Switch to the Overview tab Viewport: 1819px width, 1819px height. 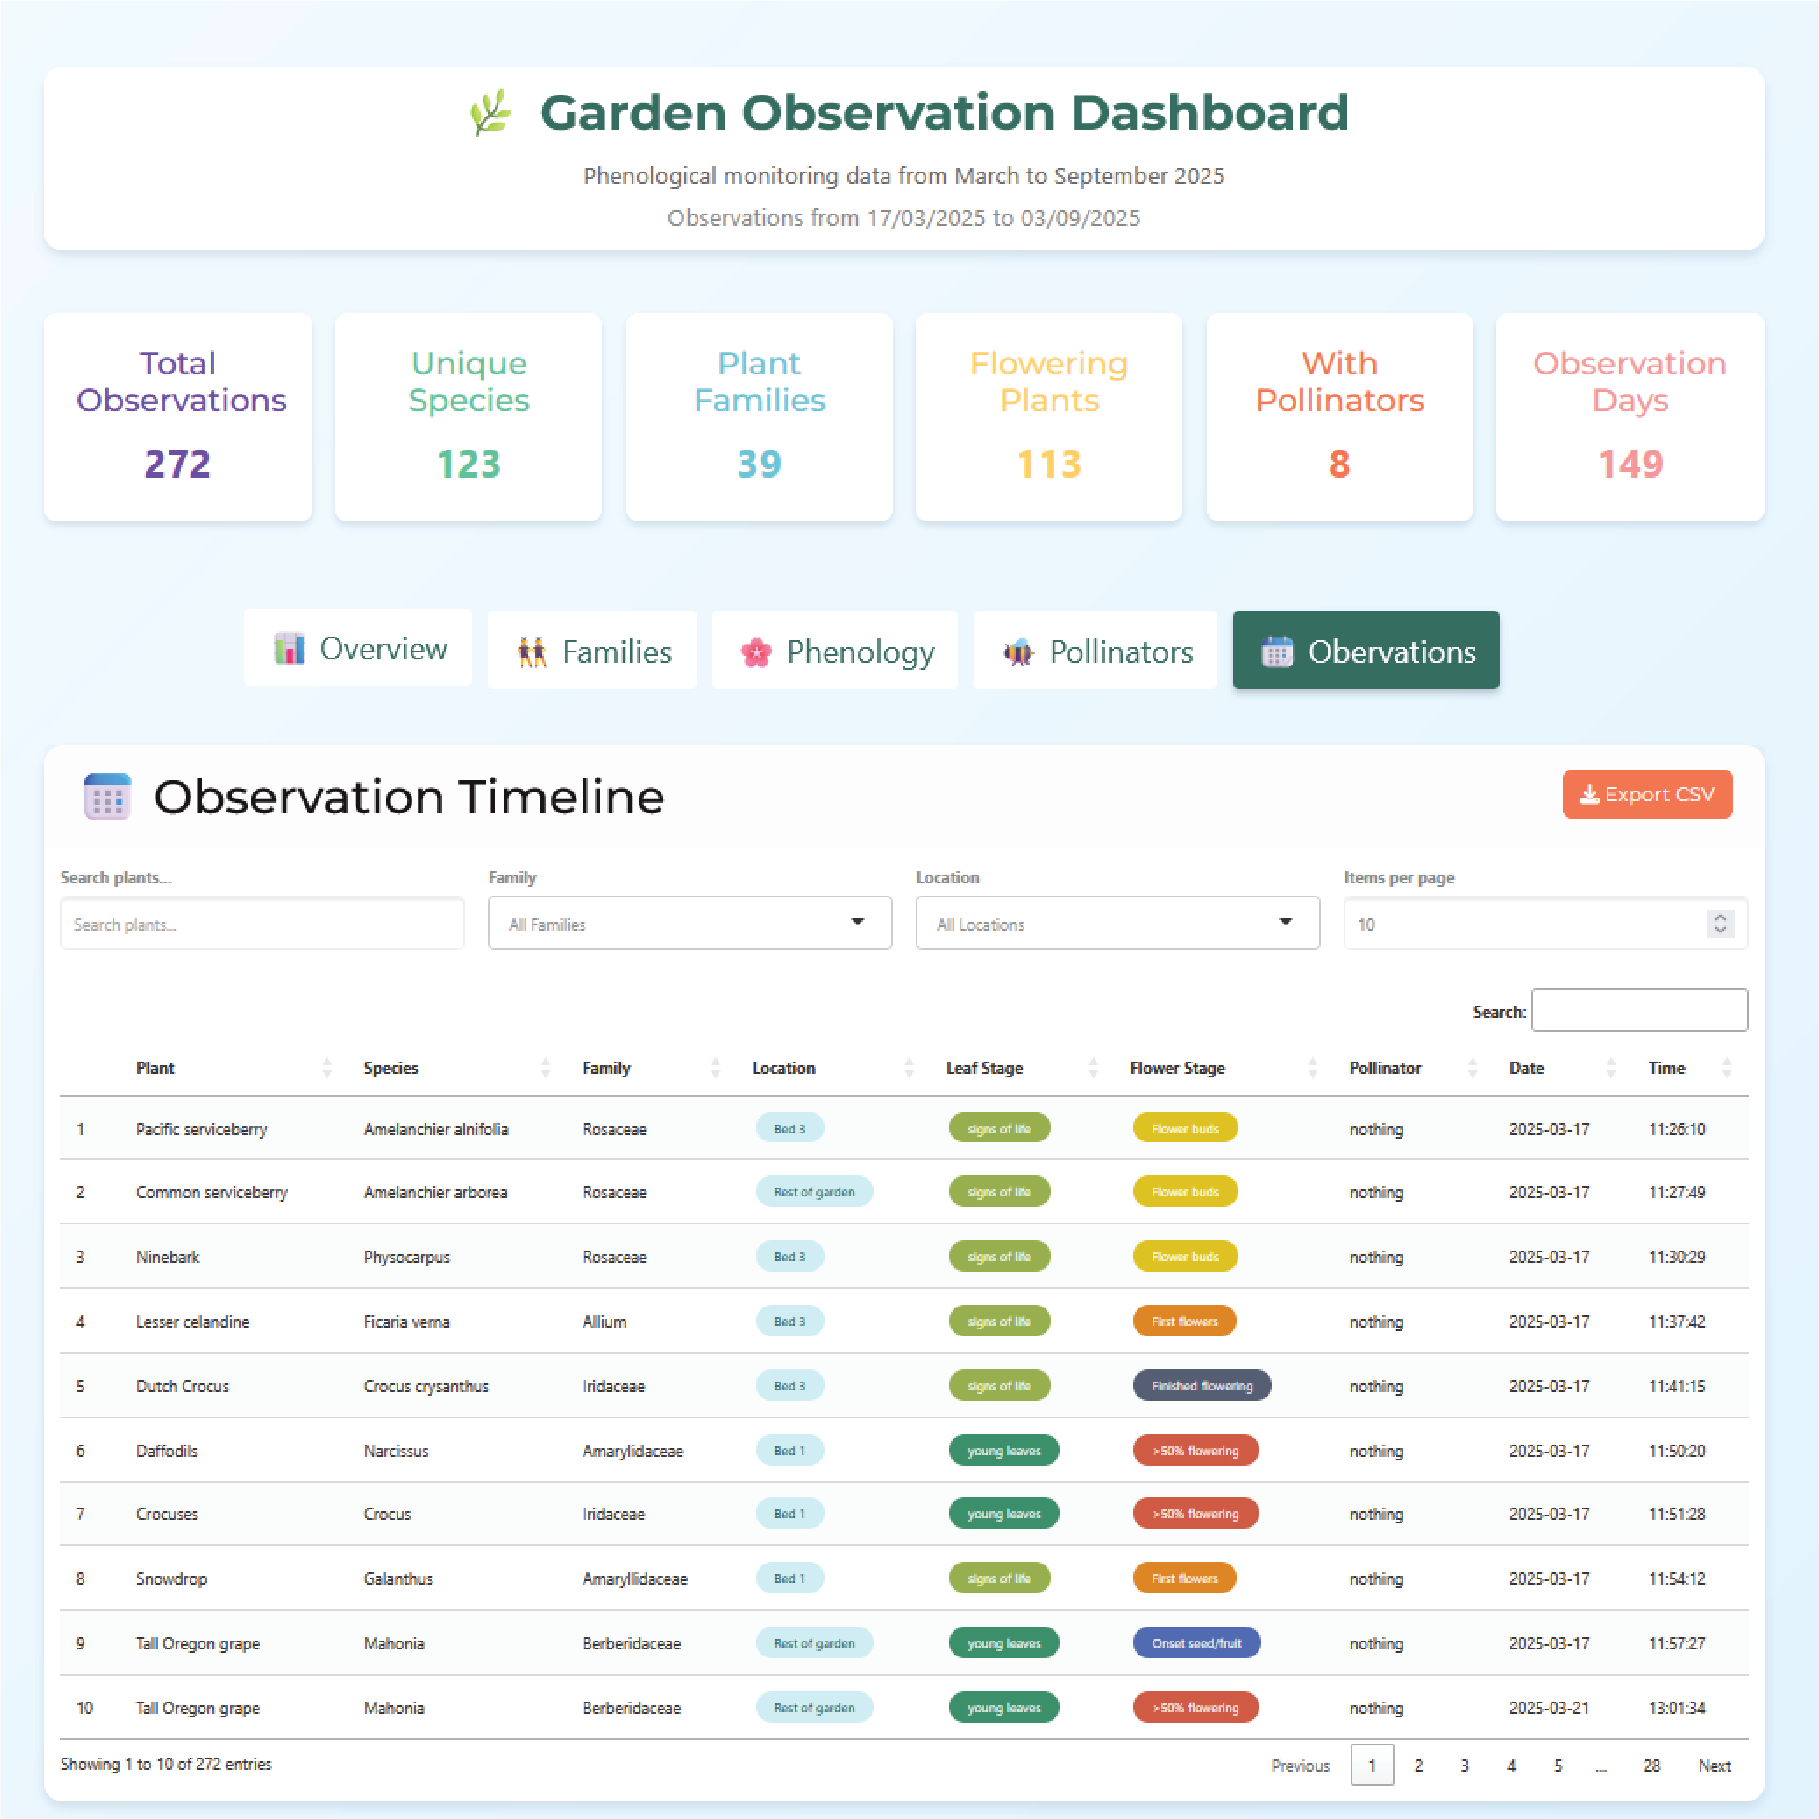359,649
